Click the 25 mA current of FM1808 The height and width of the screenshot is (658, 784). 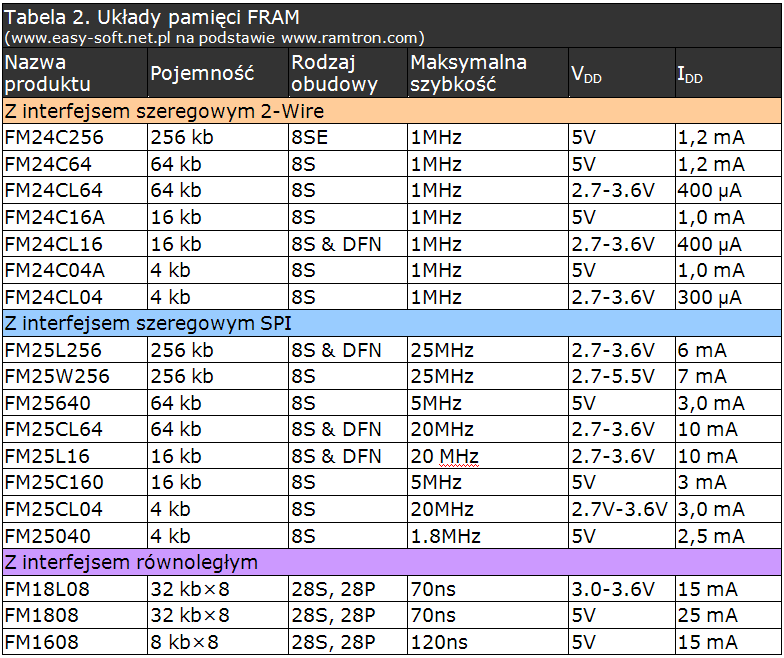728,616
